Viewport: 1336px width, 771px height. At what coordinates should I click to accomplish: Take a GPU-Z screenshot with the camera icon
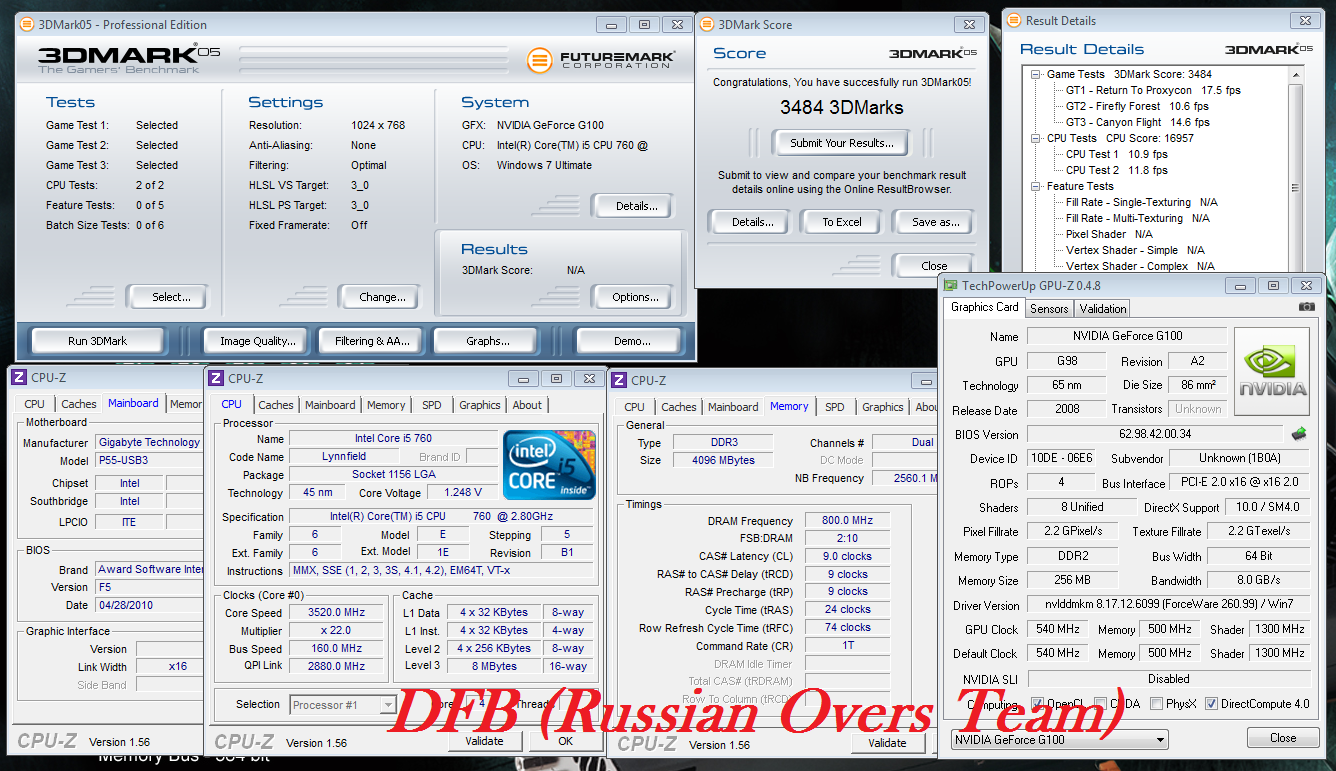pos(1306,307)
